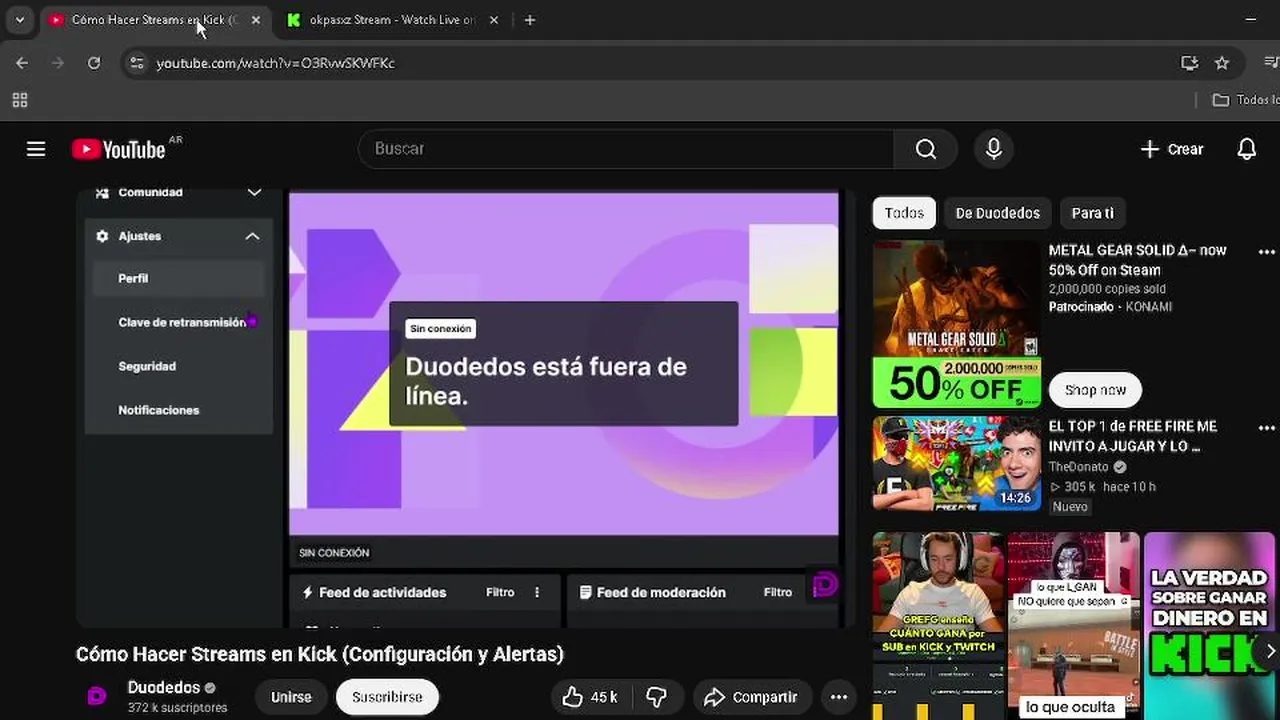Activate voice search microphone
1280x720 pixels.
994,149
